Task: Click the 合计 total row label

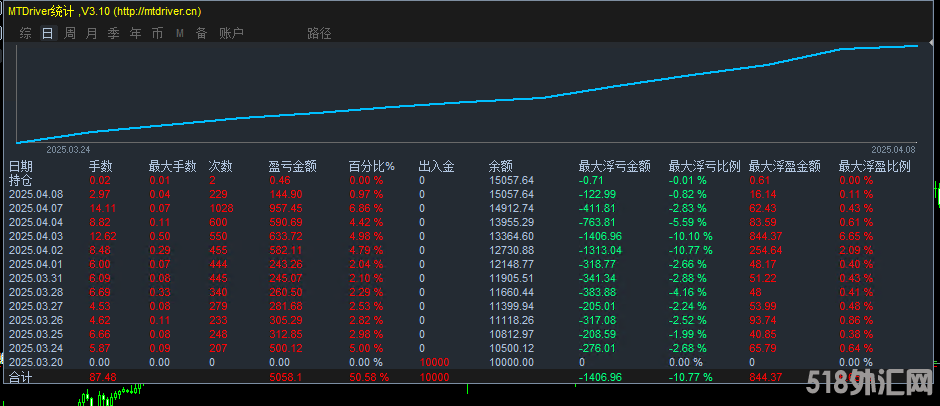Action: click(x=21, y=377)
